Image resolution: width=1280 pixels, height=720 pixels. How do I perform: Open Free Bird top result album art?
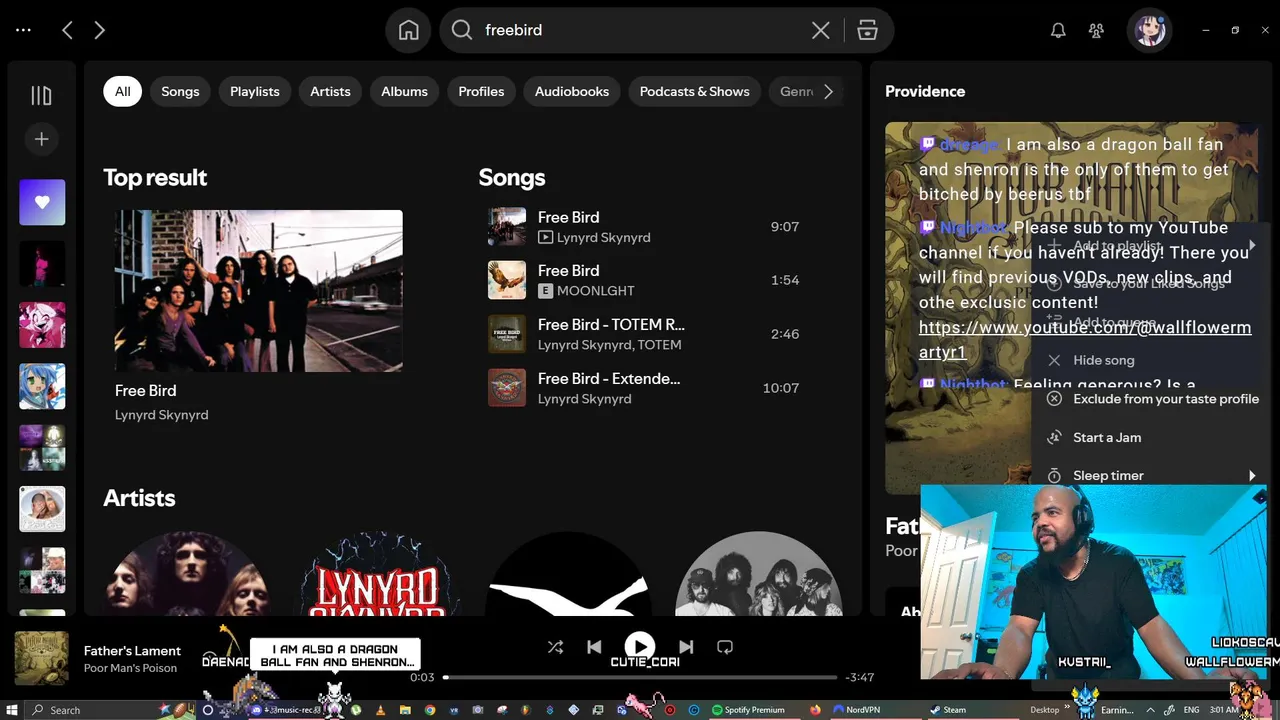tap(259, 290)
